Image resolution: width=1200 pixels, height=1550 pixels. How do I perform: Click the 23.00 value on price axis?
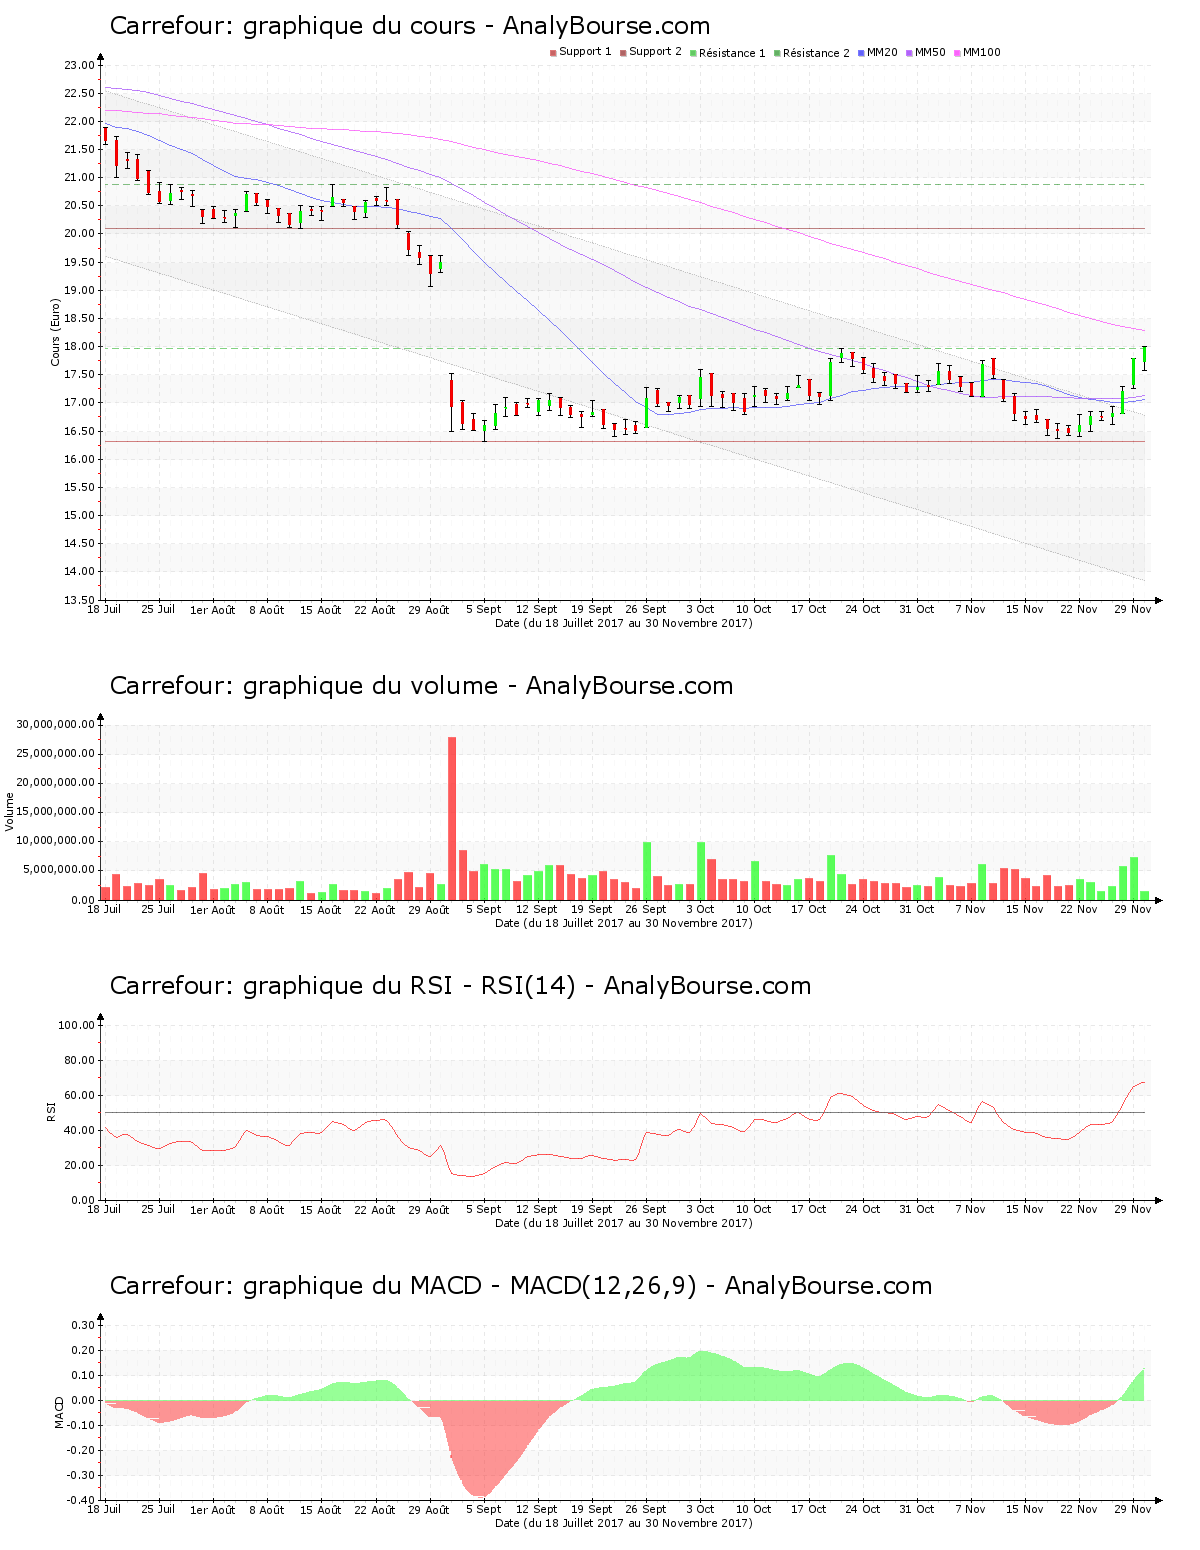point(79,65)
